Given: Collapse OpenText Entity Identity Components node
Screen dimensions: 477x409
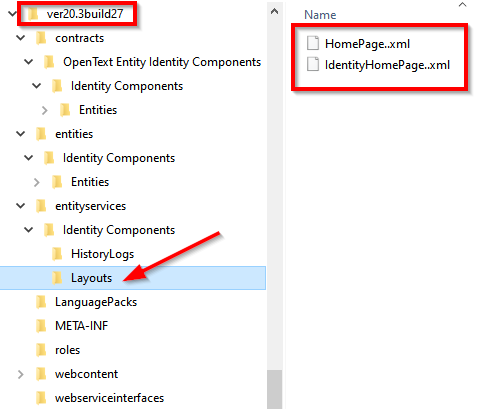Looking at the screenshot, I should (29, 62).
